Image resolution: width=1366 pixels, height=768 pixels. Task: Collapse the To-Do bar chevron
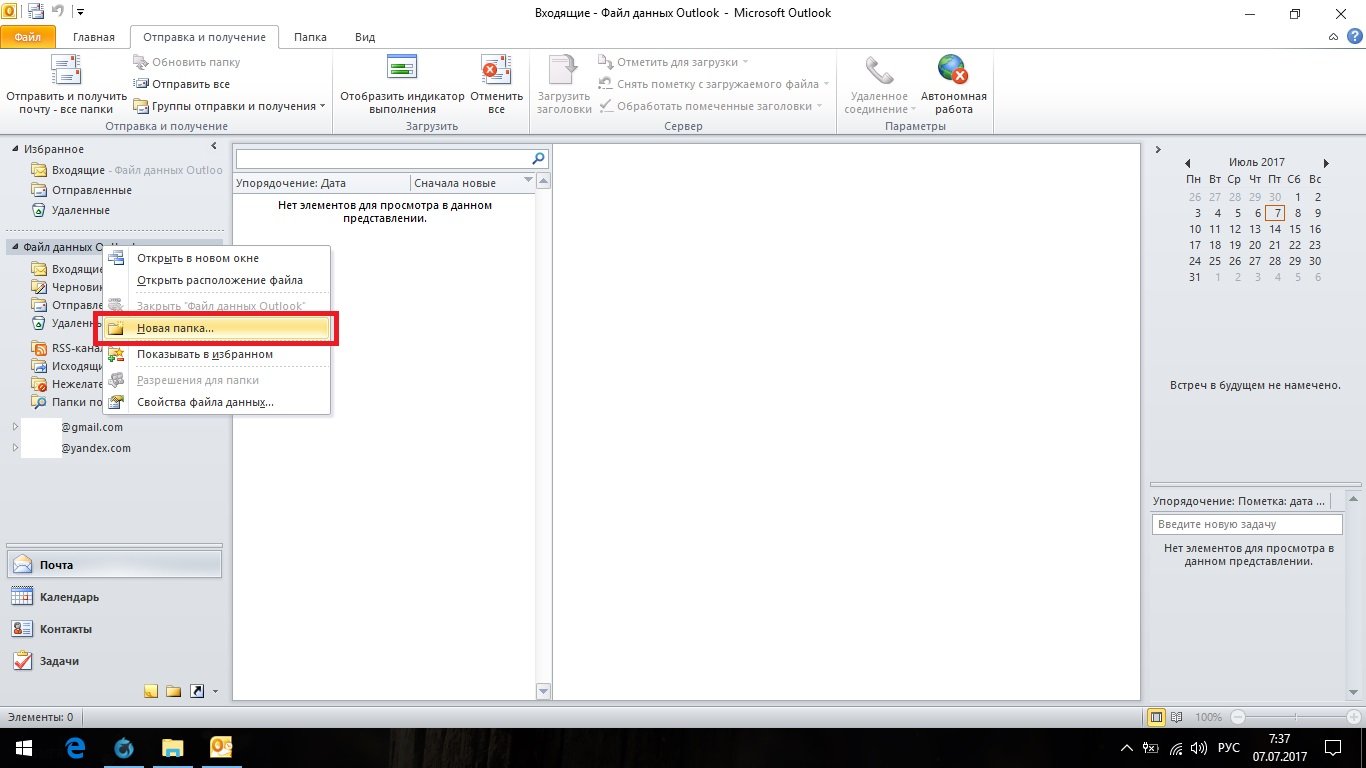point(1158,150)
